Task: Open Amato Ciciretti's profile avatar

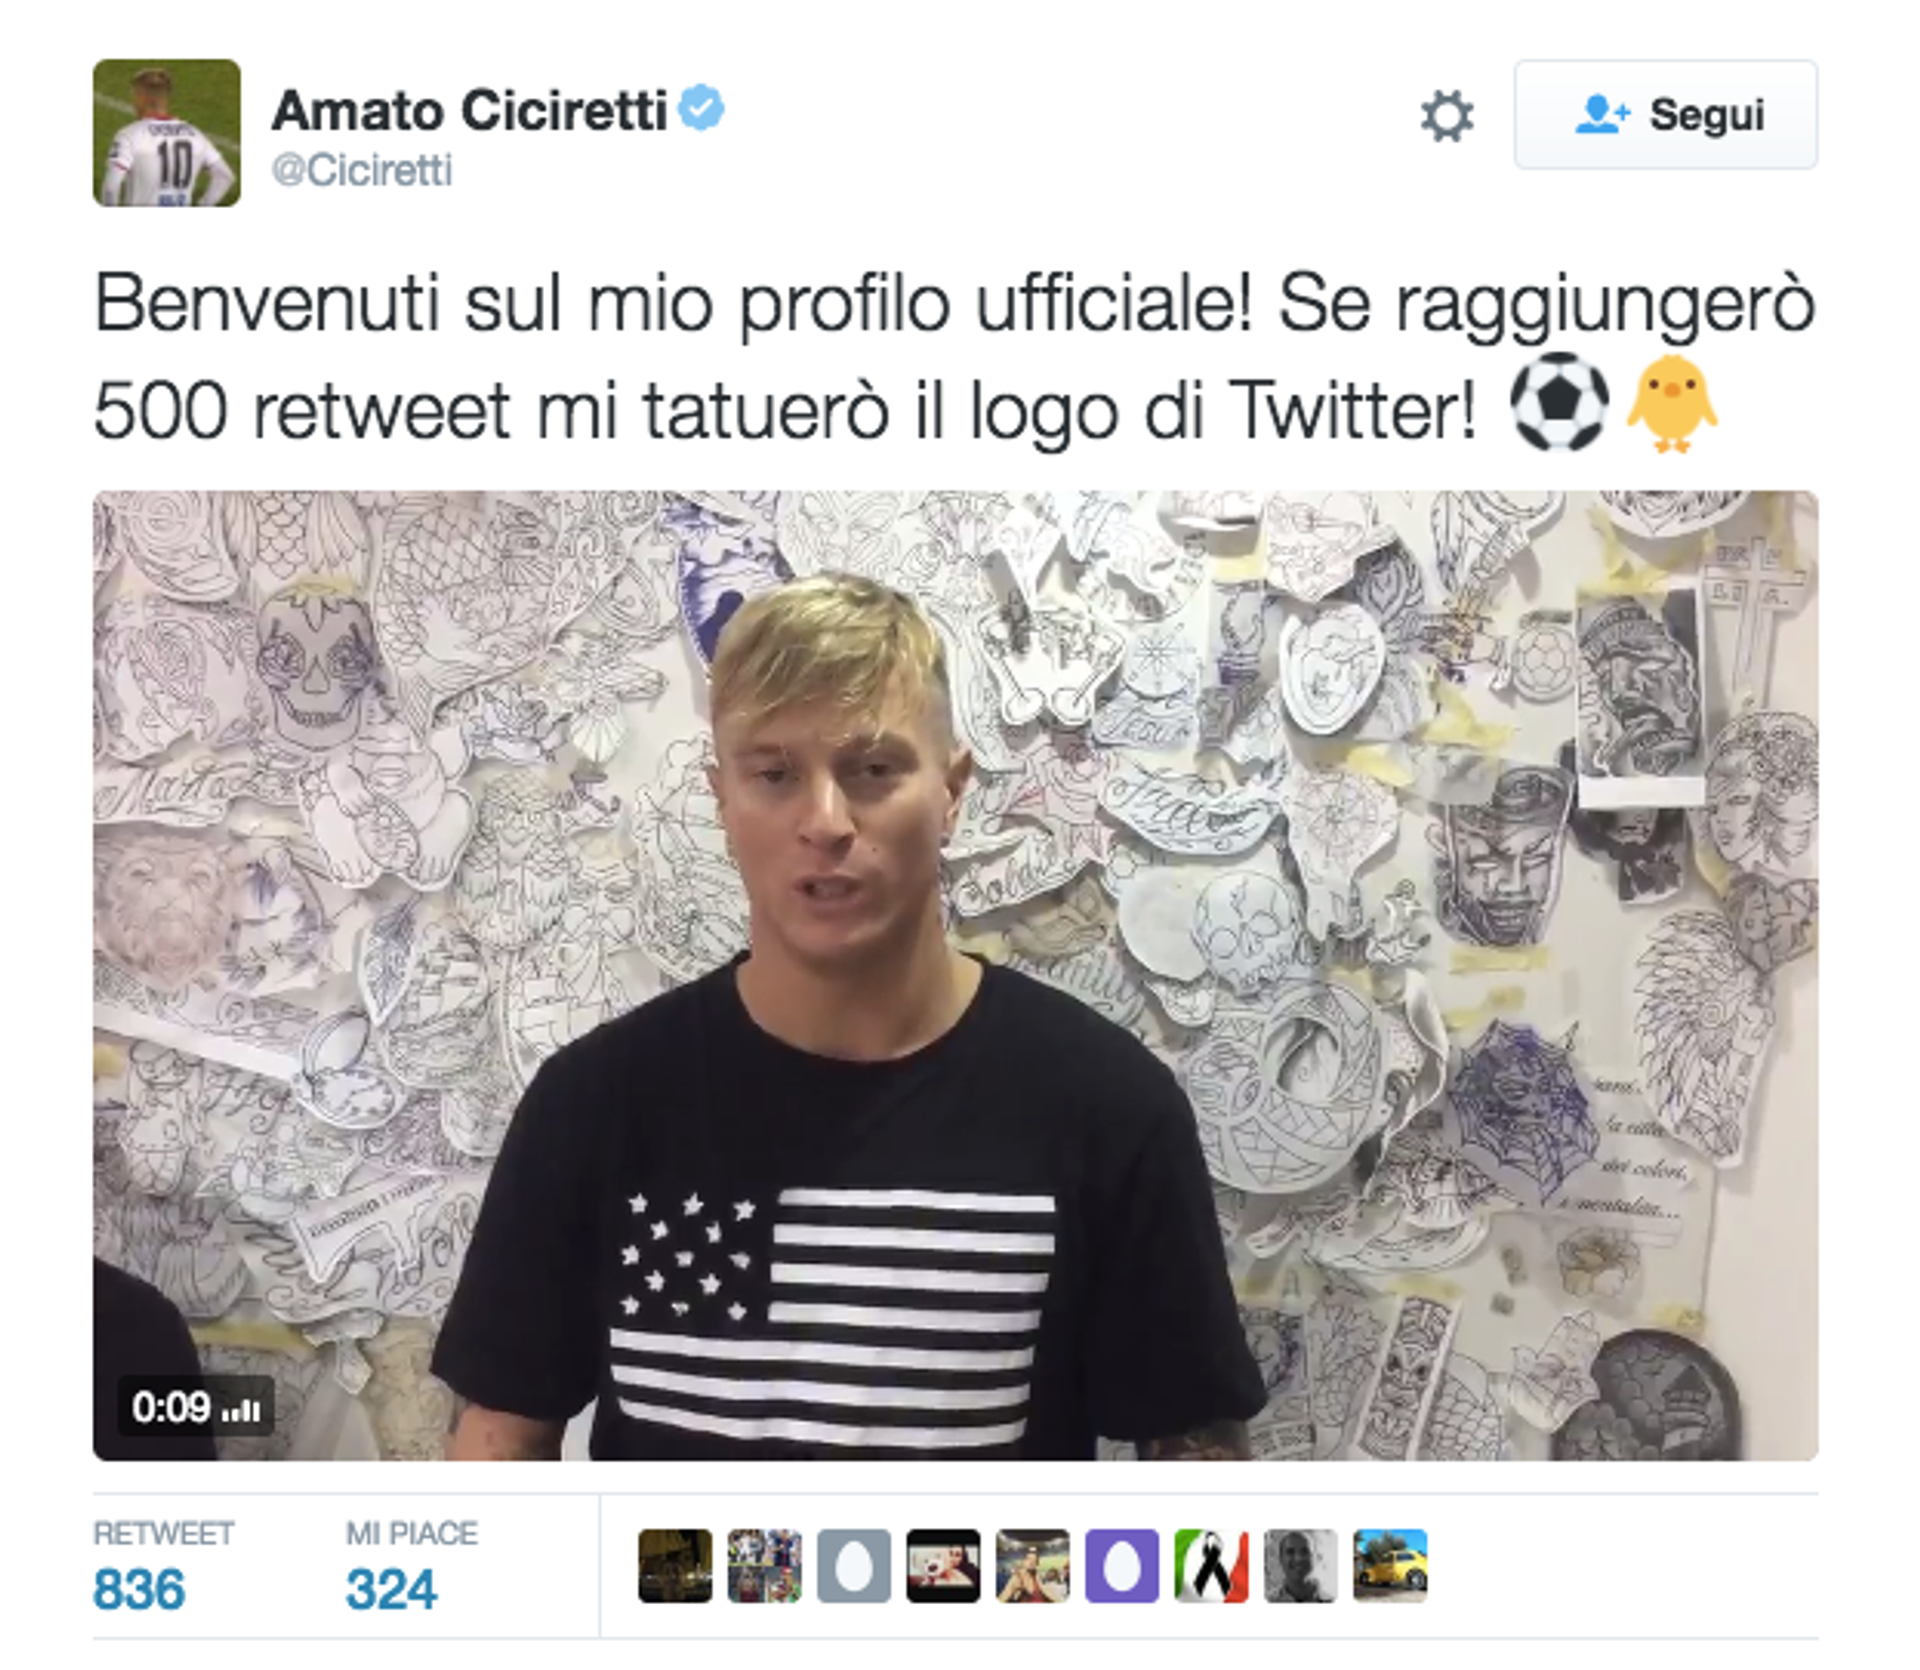Action: (x=167, y=133)
